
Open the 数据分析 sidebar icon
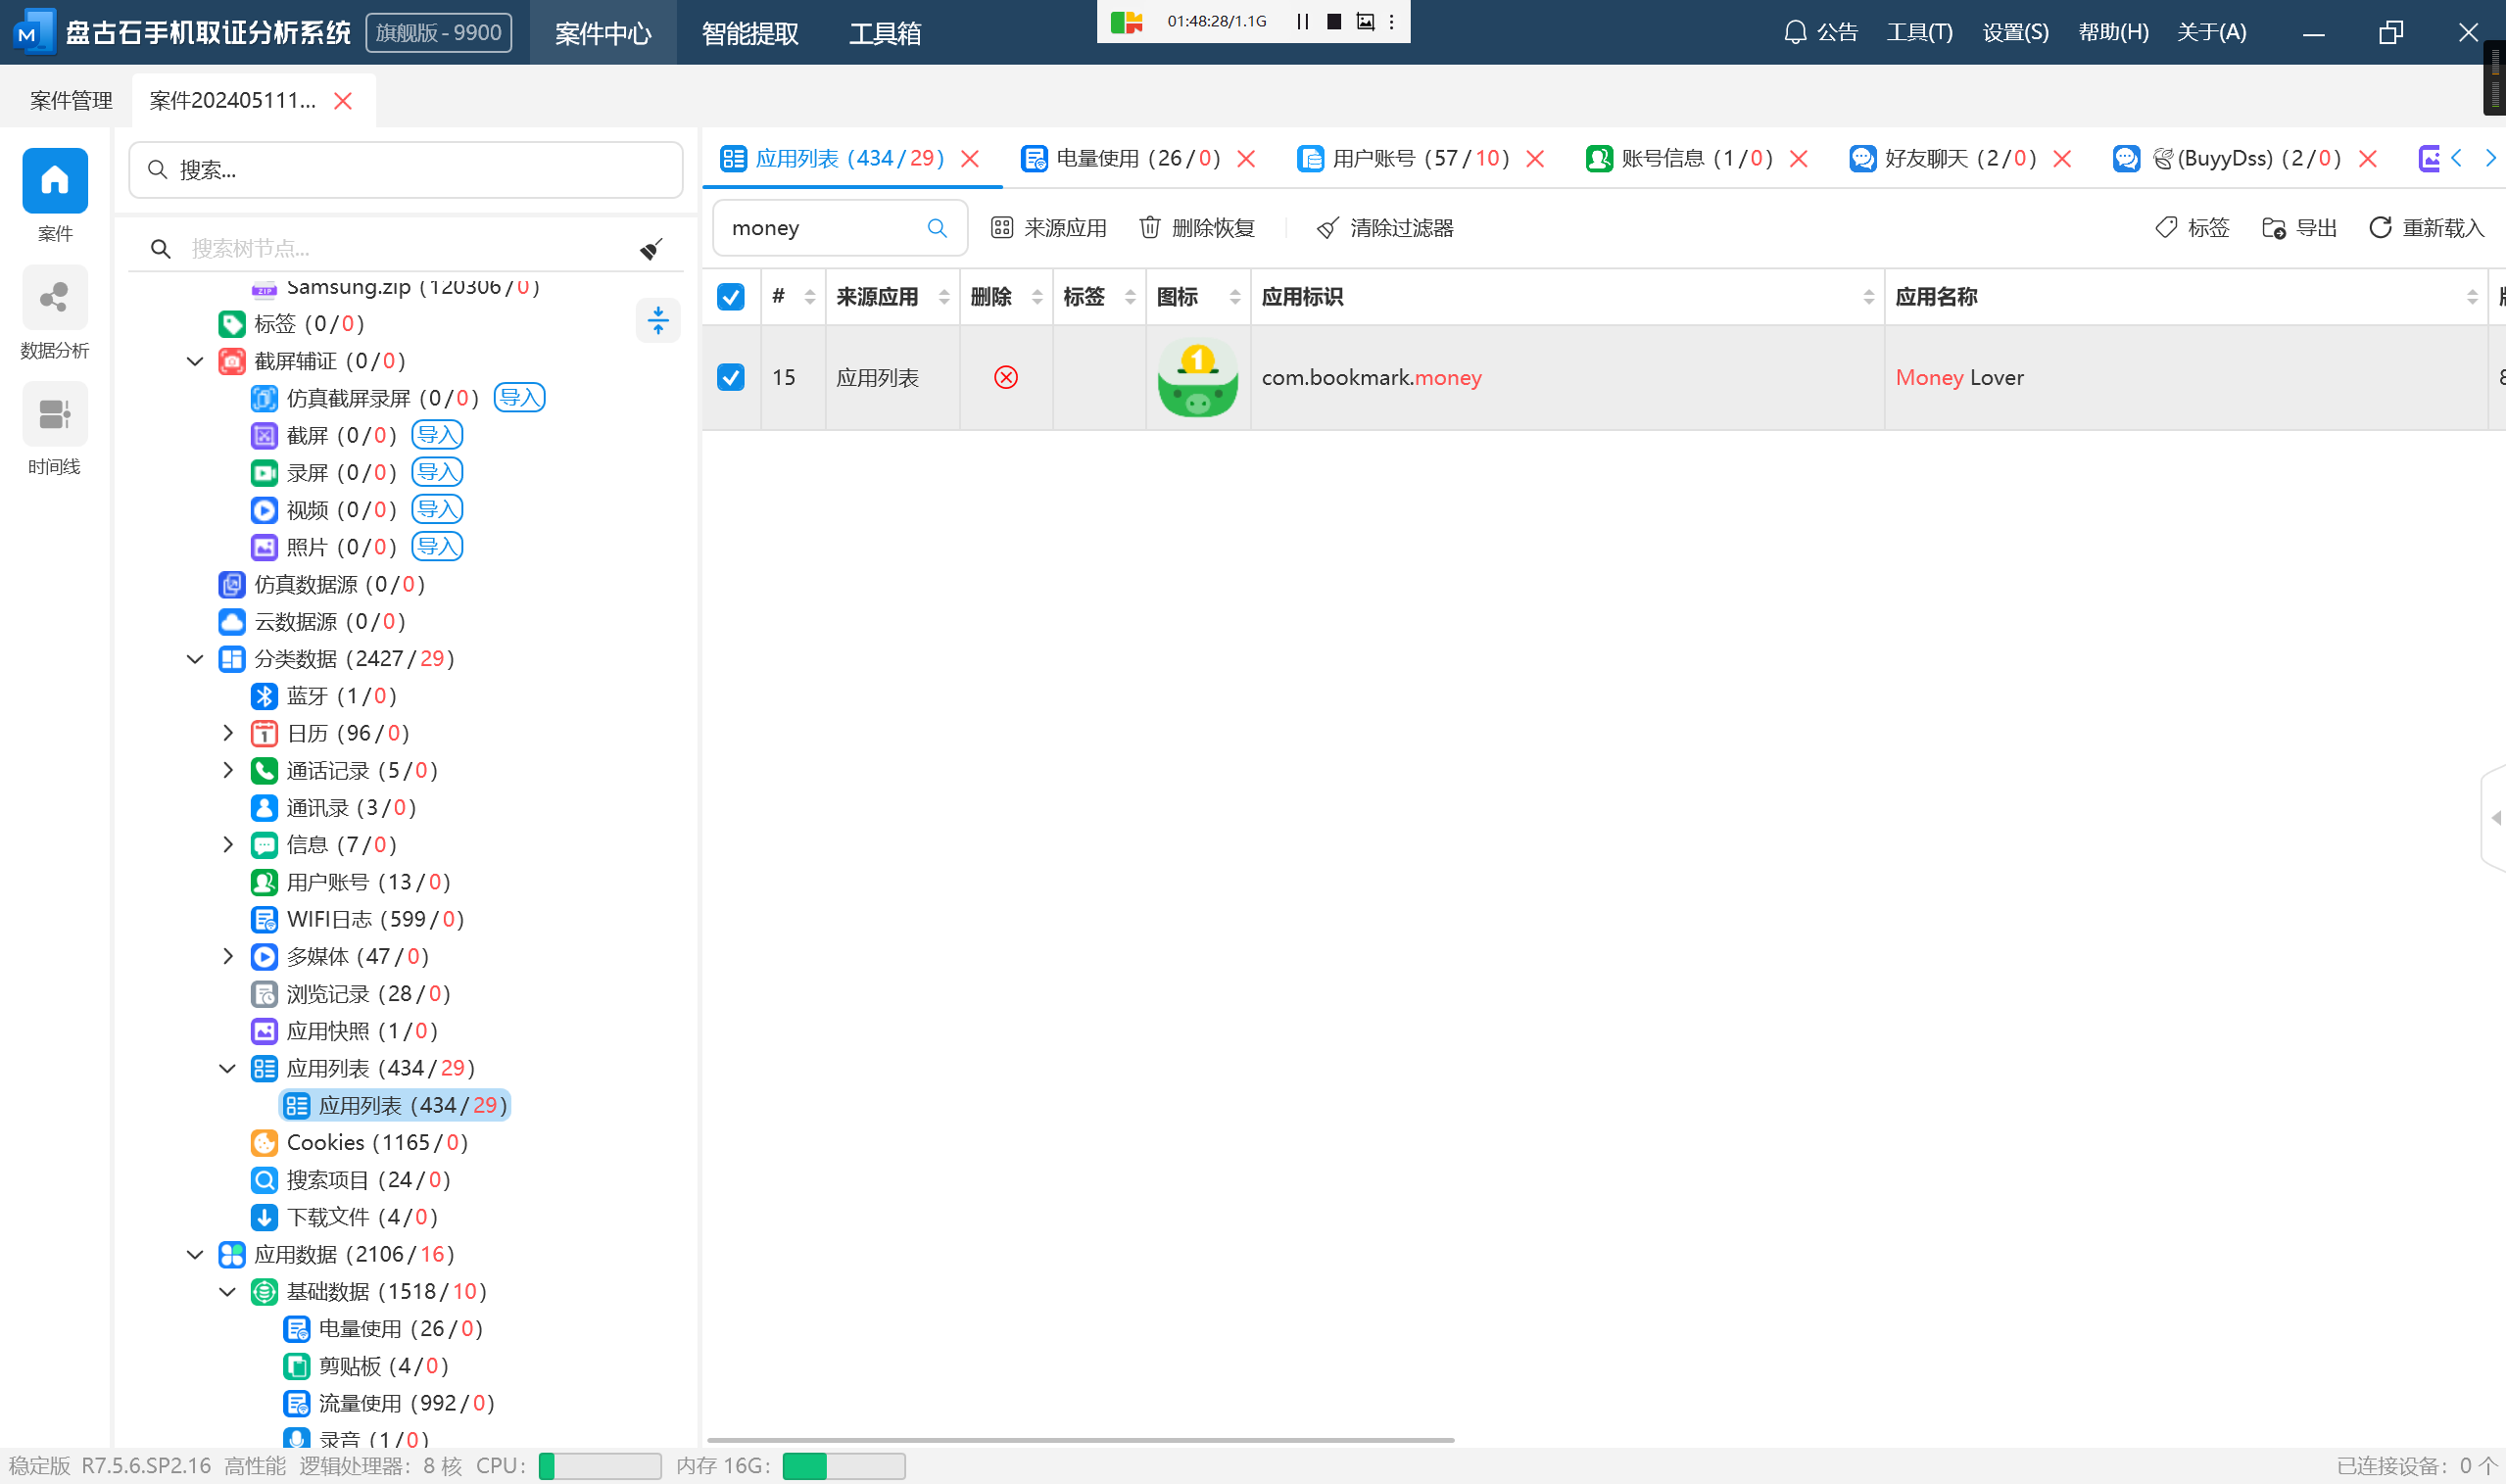pyautogui.click(x=54, y=298)
